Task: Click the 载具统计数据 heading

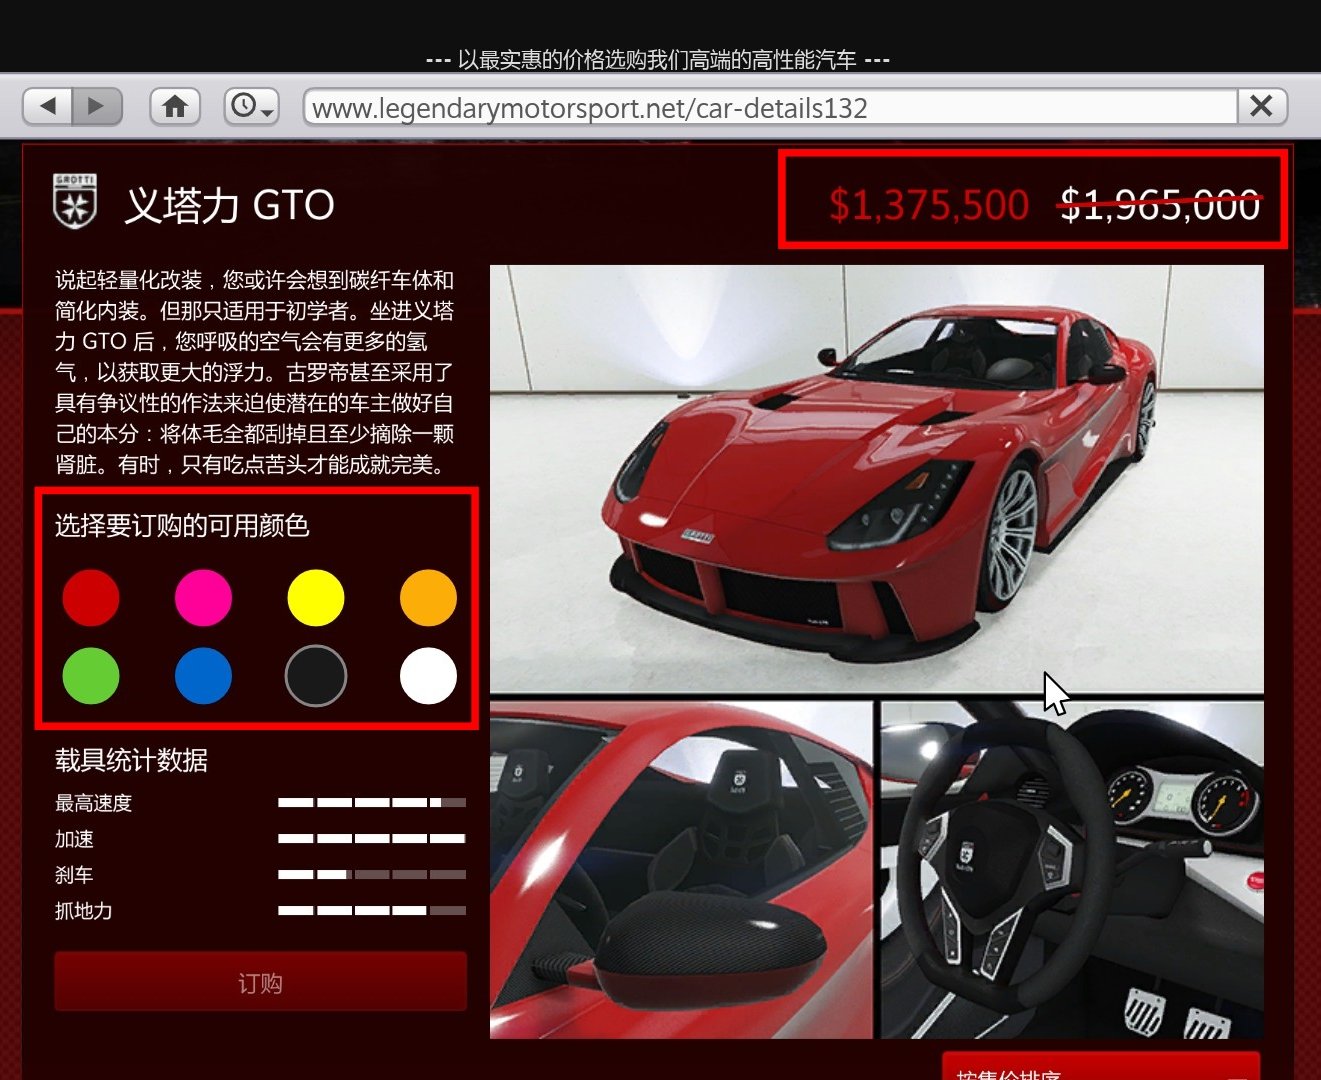Action: (131, 761)
